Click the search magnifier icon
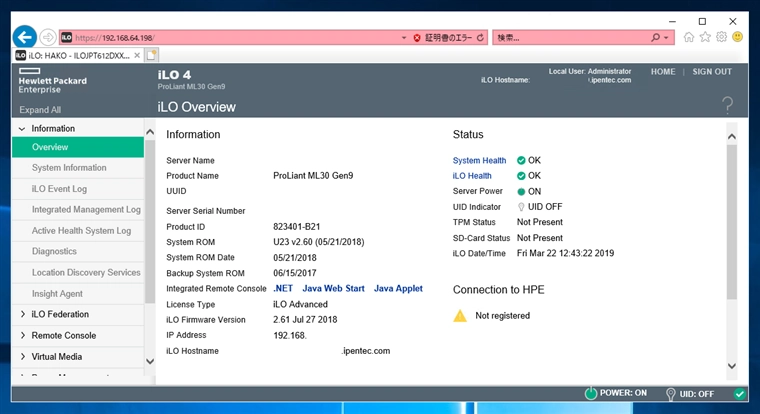760x414 pixels. [x=655, y=37]
